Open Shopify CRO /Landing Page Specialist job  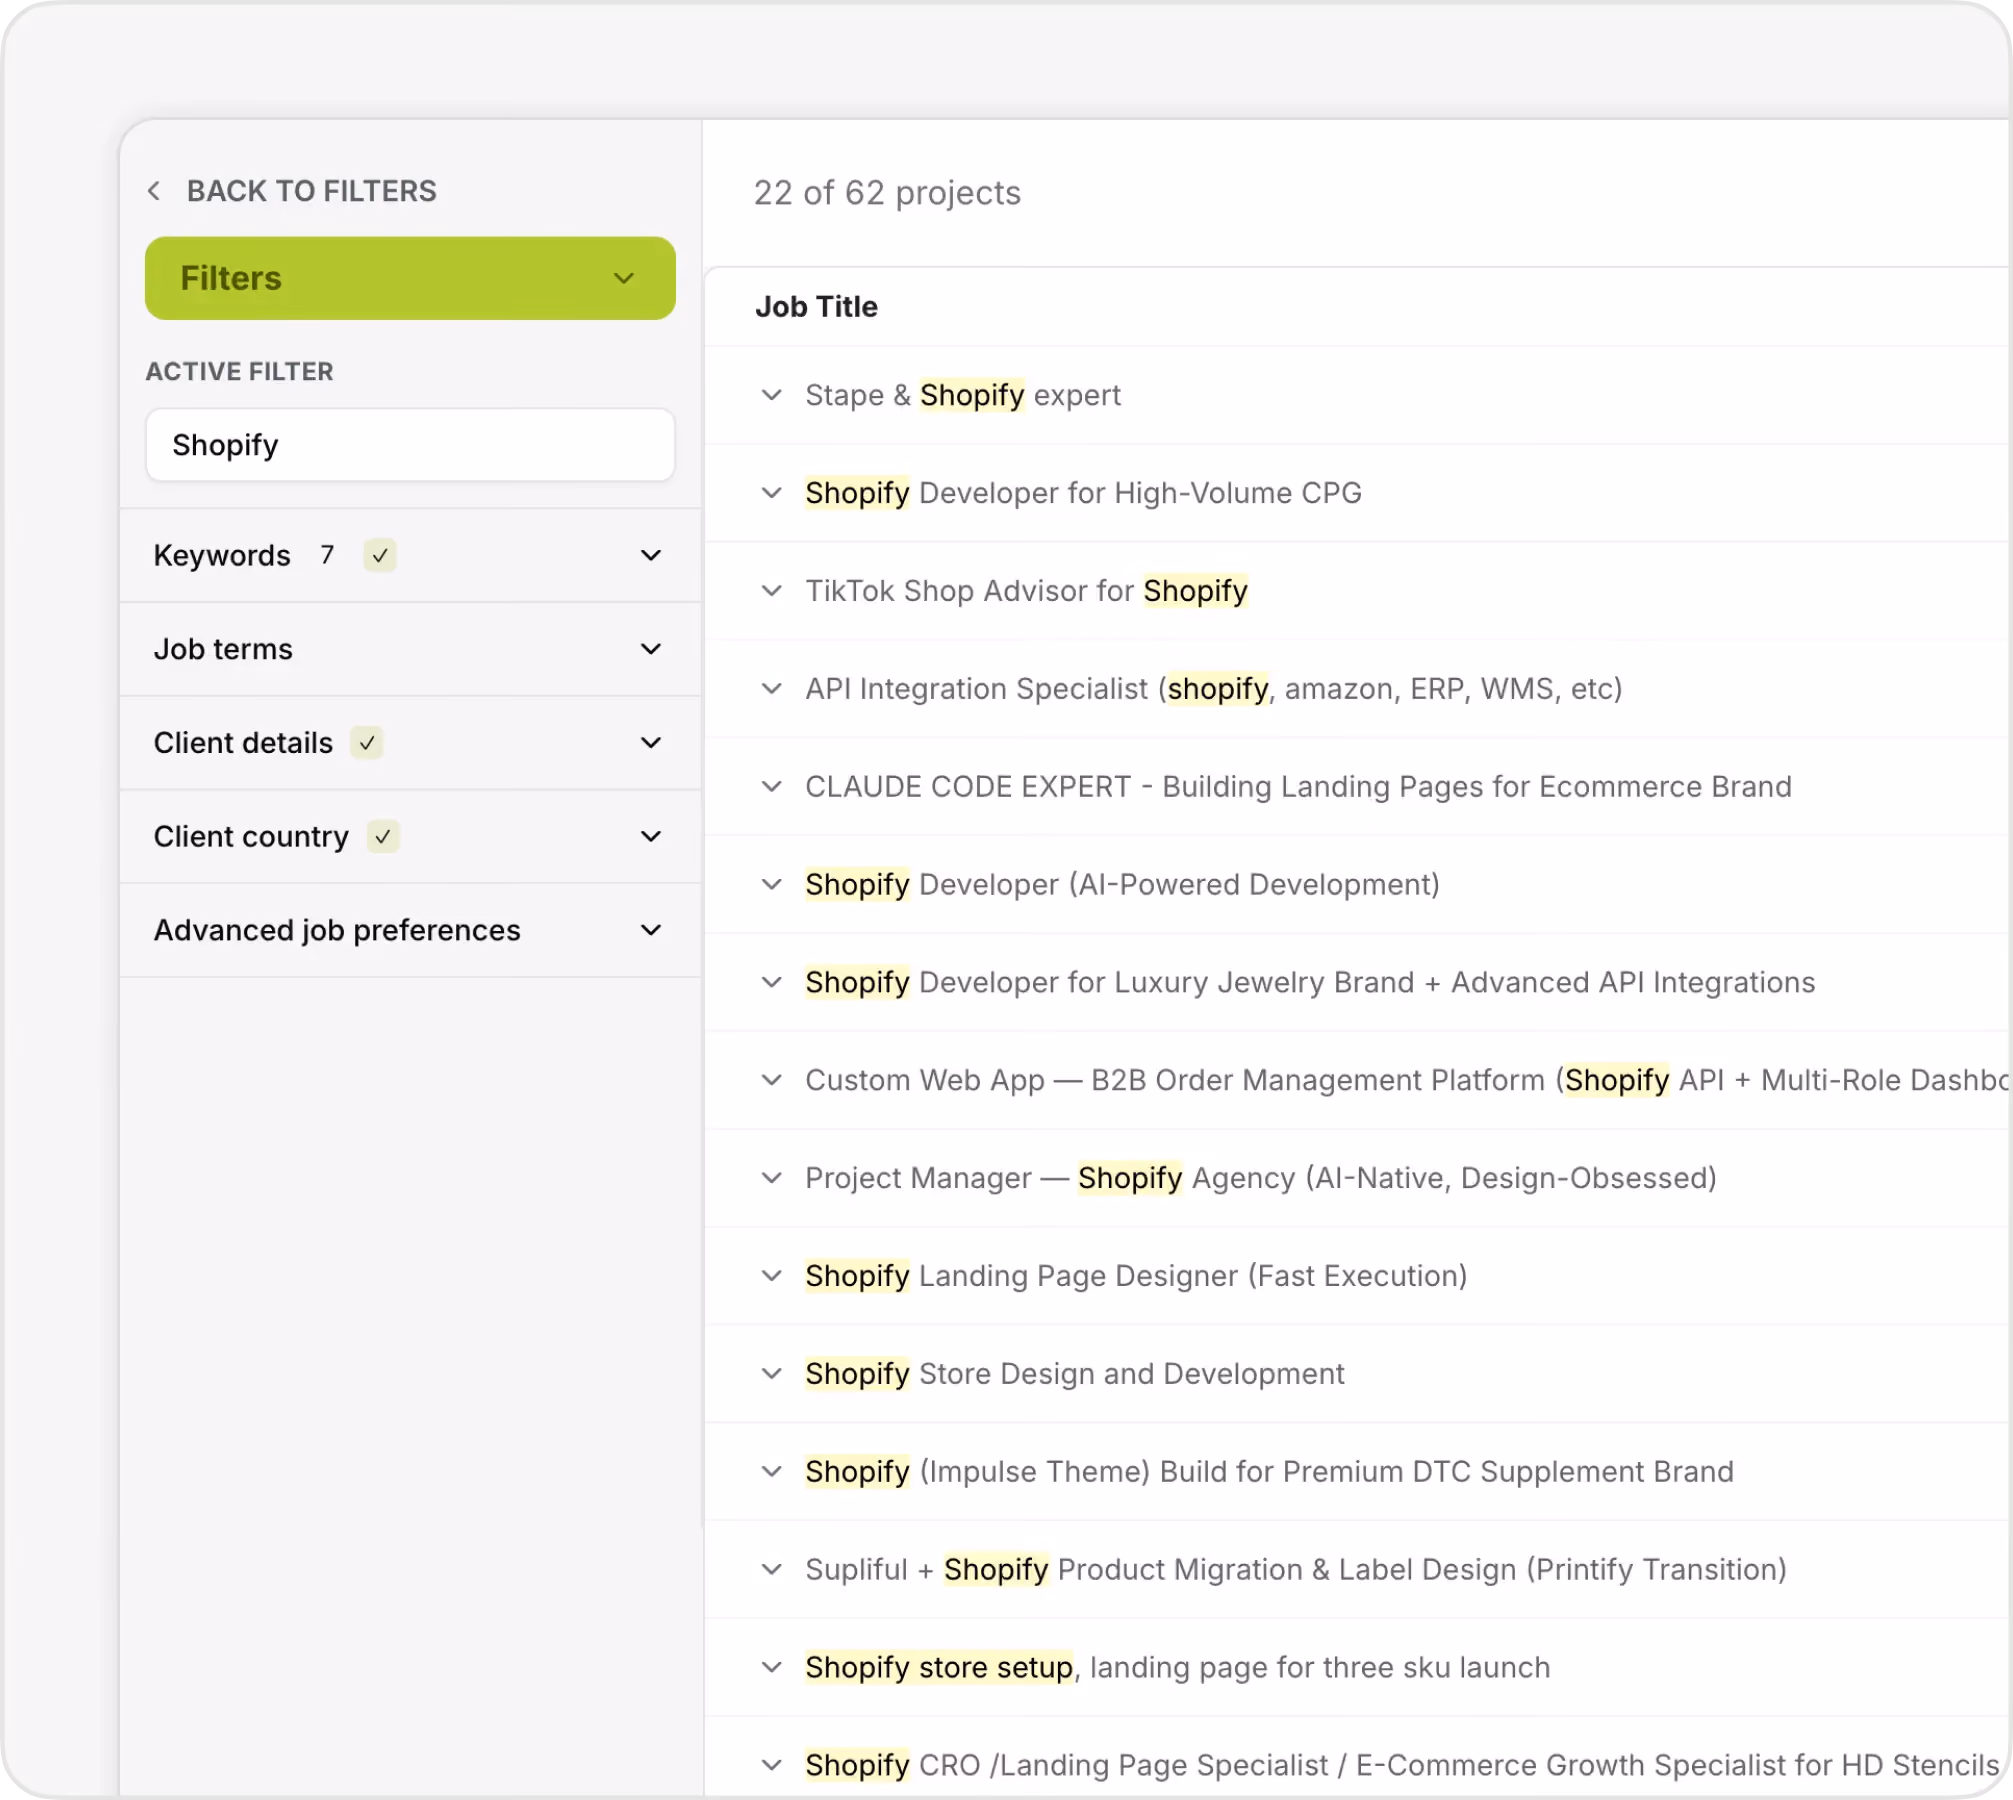1402,1766
